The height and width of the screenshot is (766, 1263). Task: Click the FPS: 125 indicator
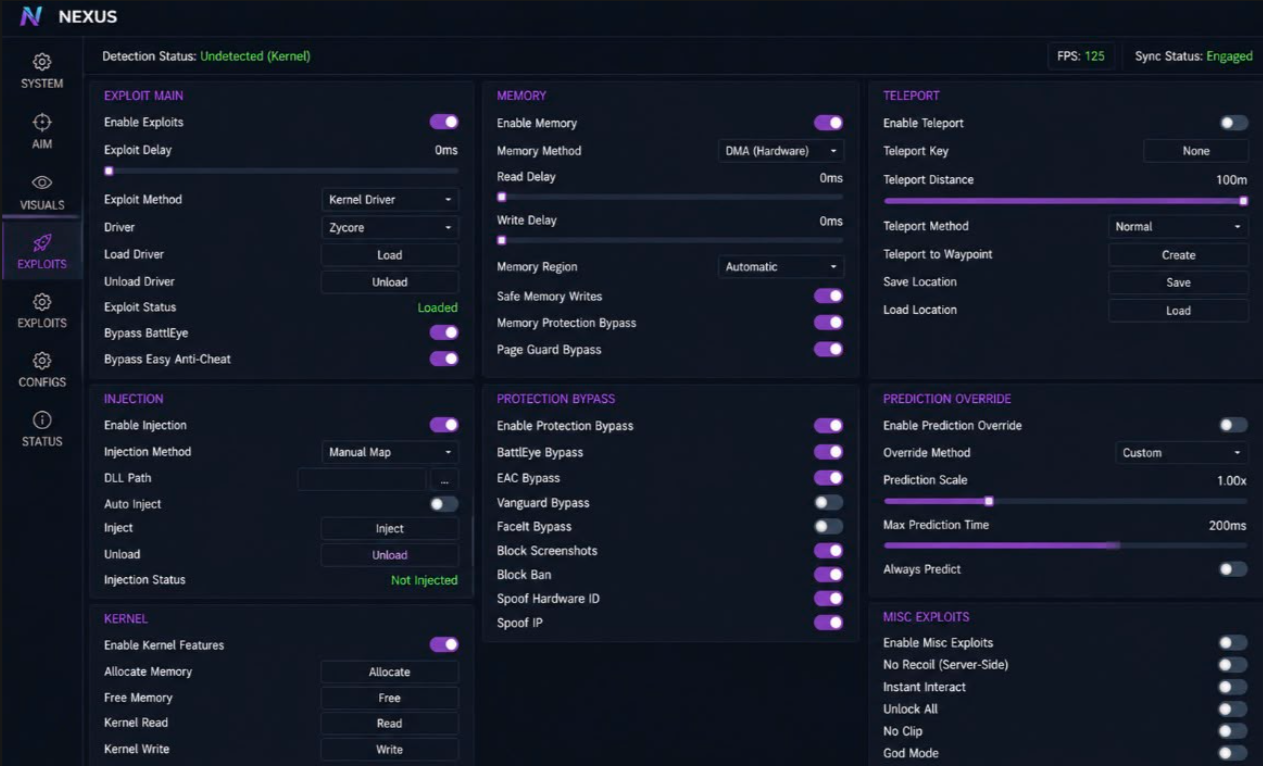[1081, 56]
